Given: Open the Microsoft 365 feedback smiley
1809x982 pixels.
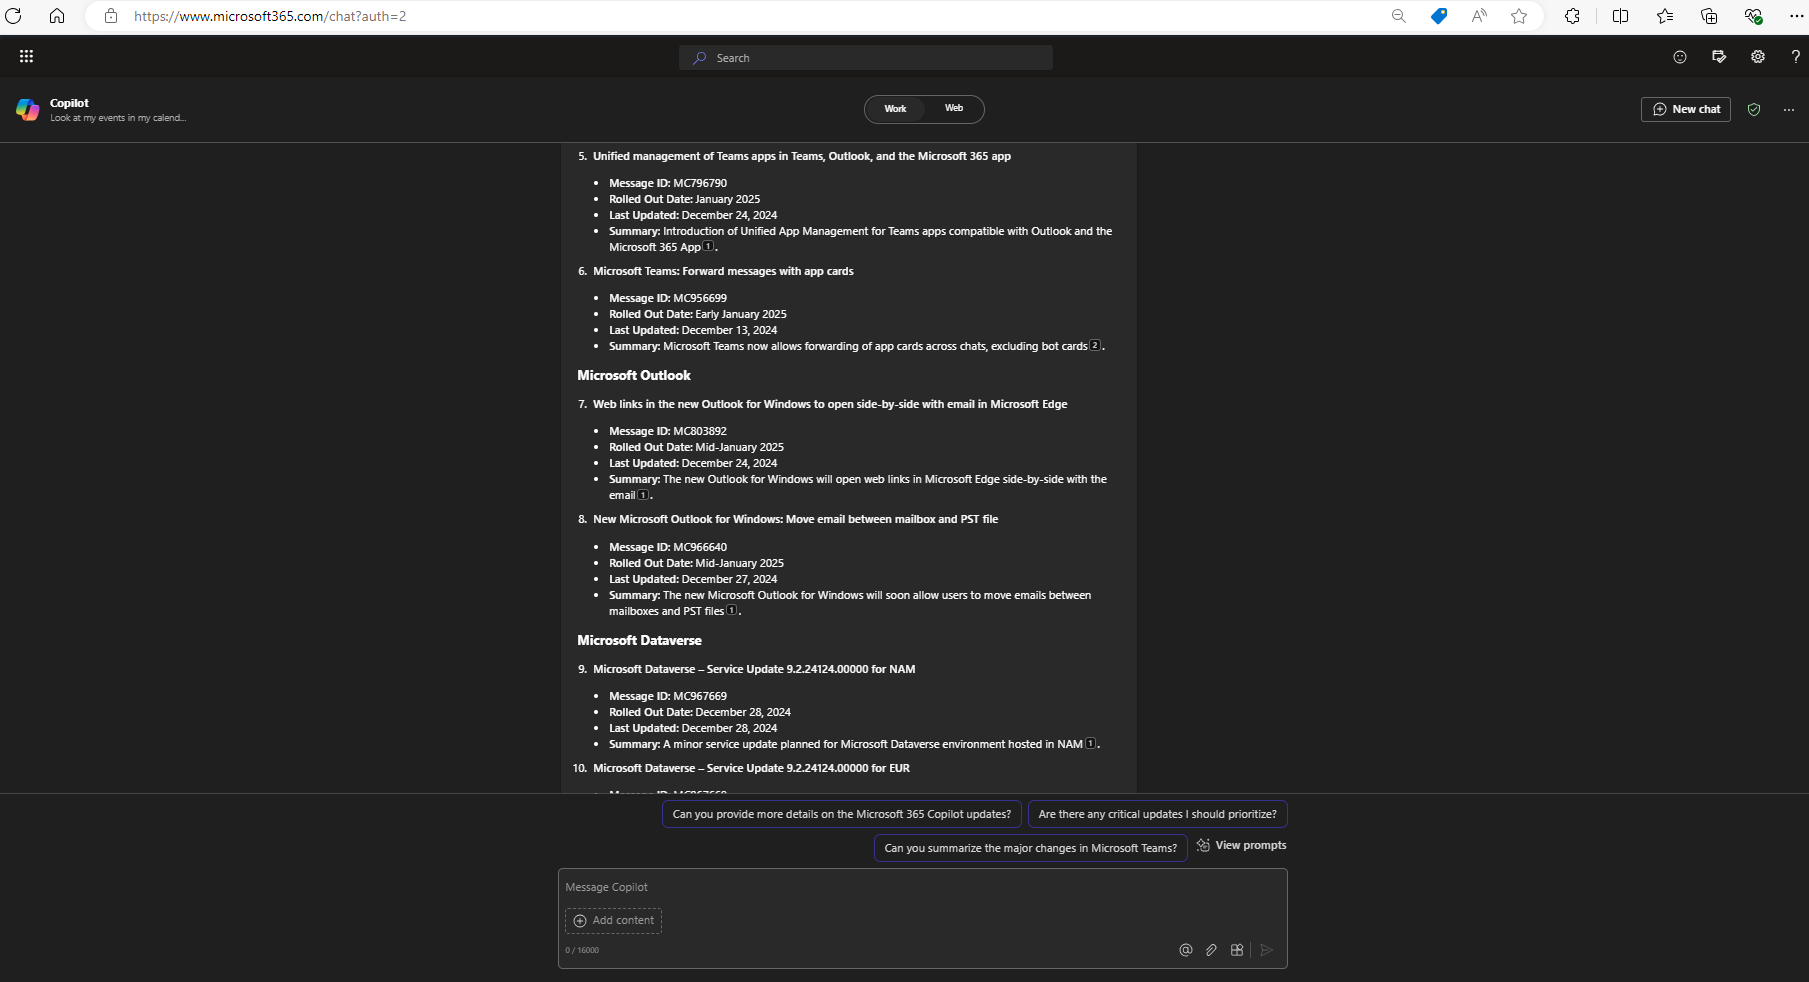Looking at the screenshot, I should [x=1680, y=57].
